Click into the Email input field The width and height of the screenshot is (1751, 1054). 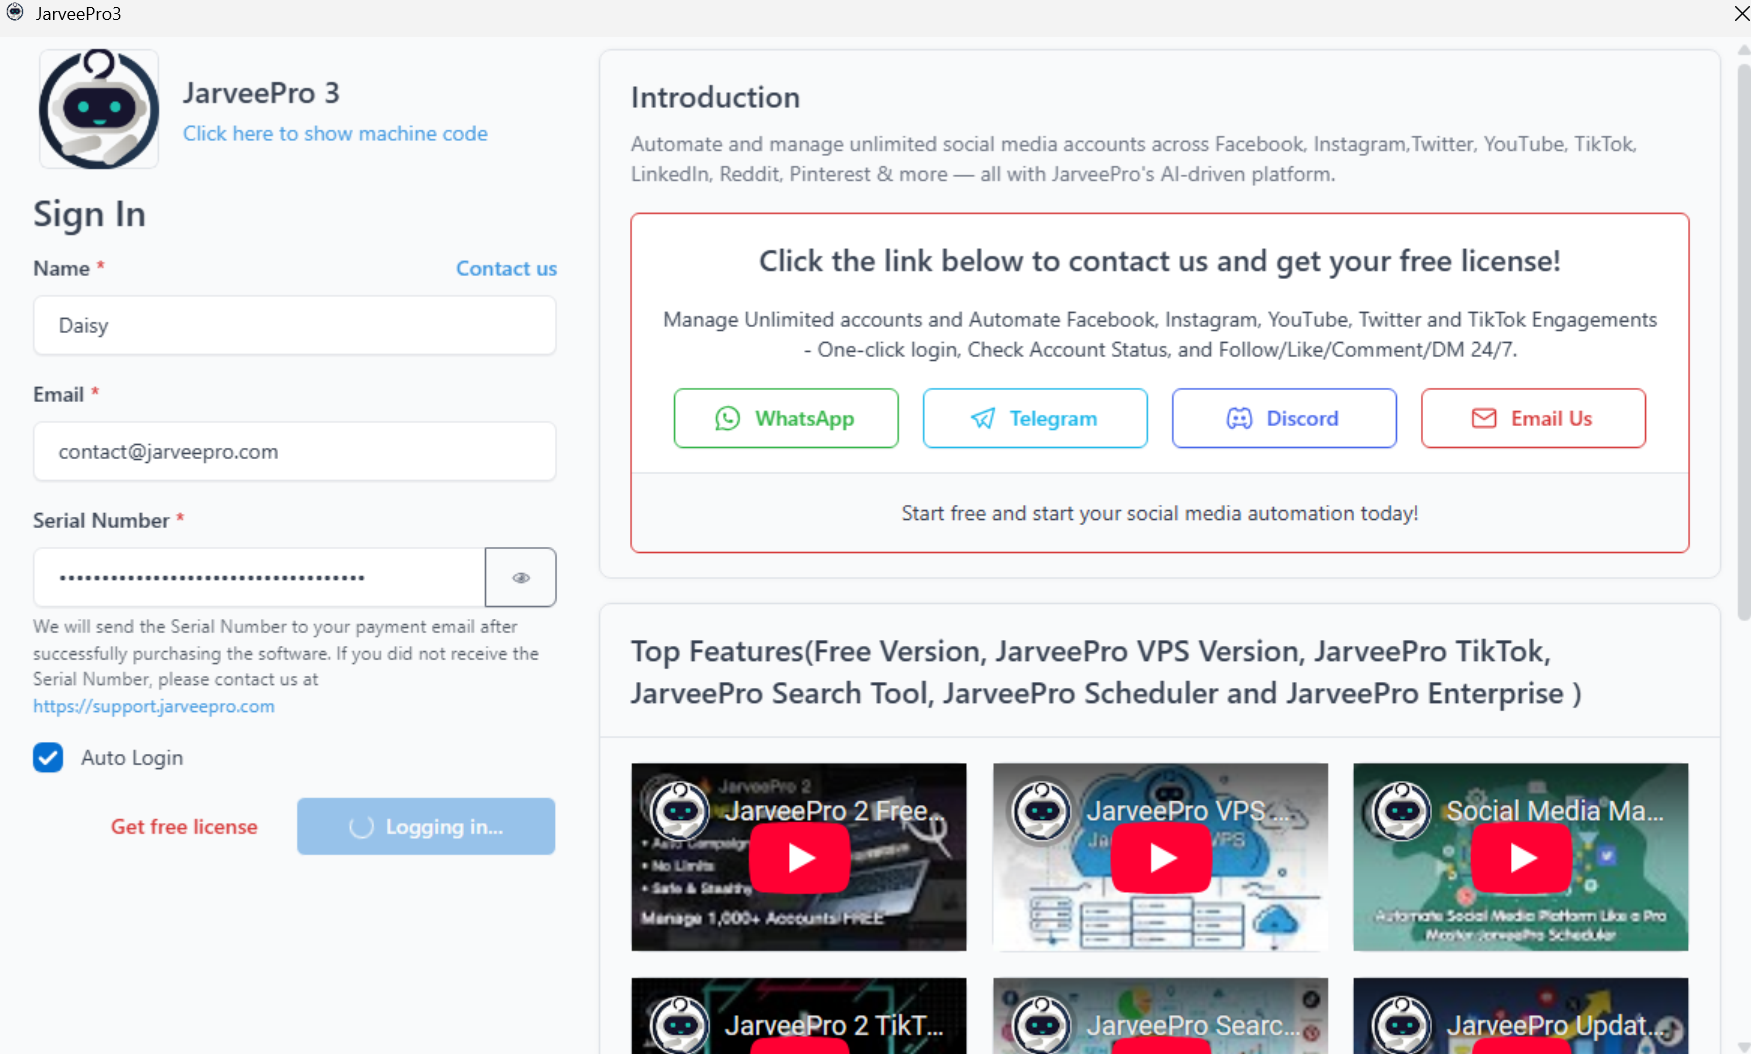point(294,452)
